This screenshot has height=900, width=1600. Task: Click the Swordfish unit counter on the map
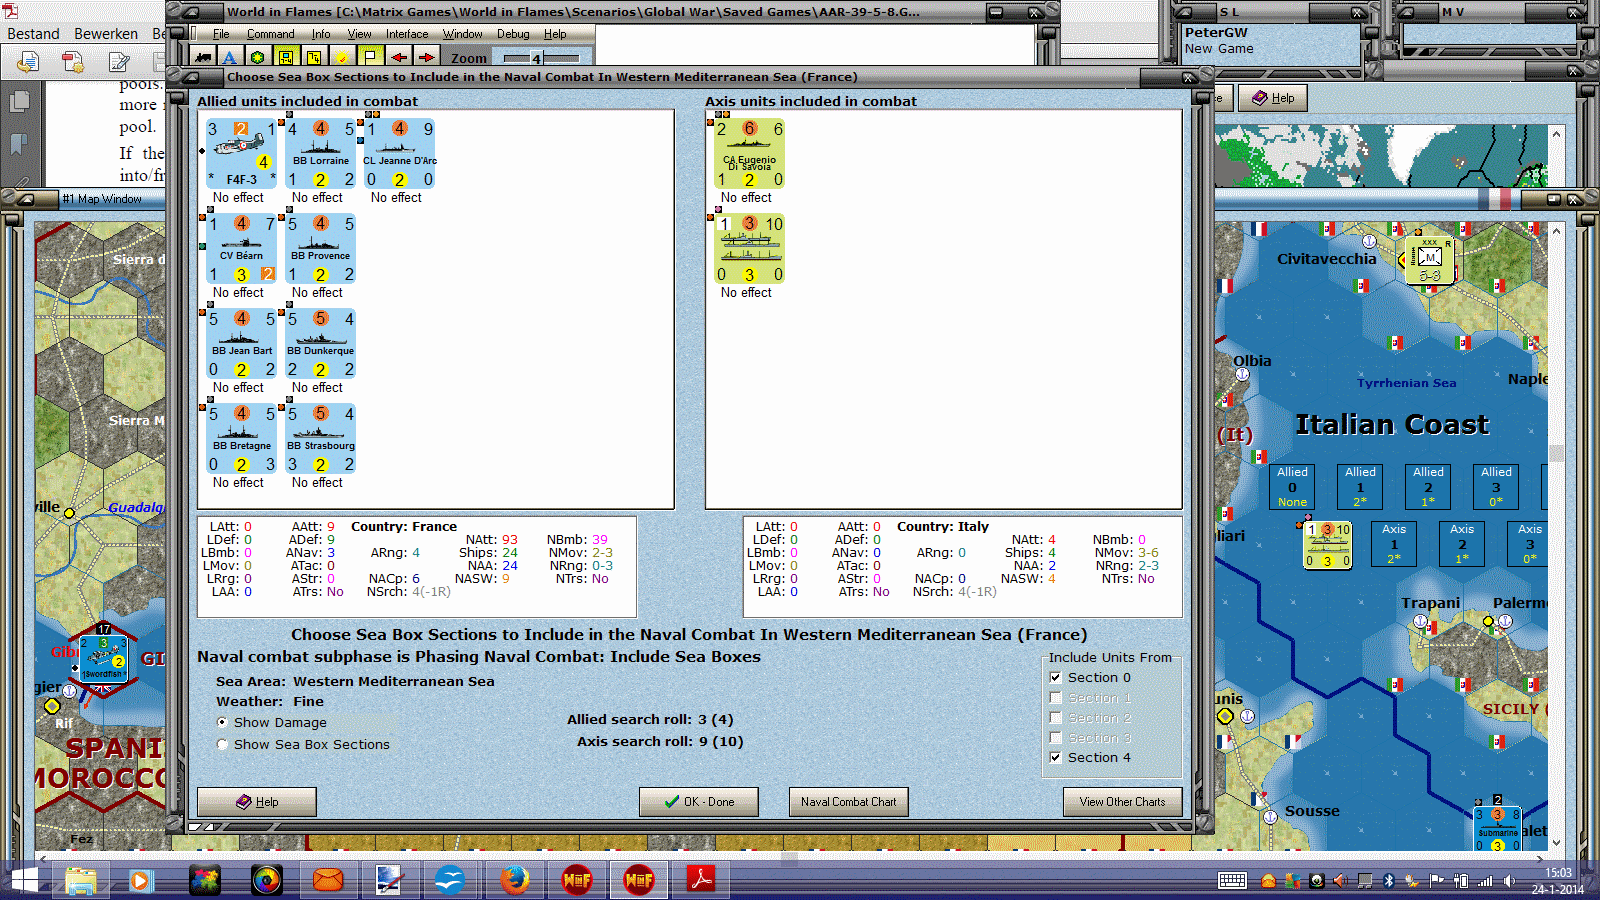pyautogui.click(x=103, y=659)
